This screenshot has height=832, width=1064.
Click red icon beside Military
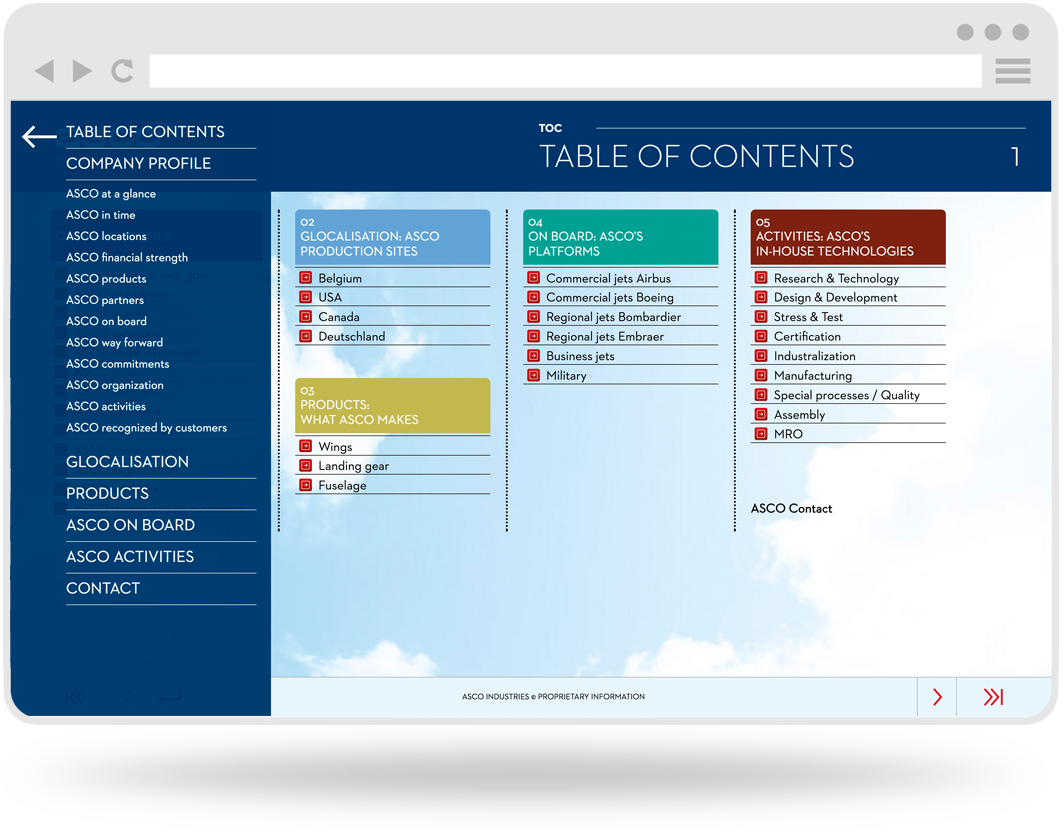[533, 375]
